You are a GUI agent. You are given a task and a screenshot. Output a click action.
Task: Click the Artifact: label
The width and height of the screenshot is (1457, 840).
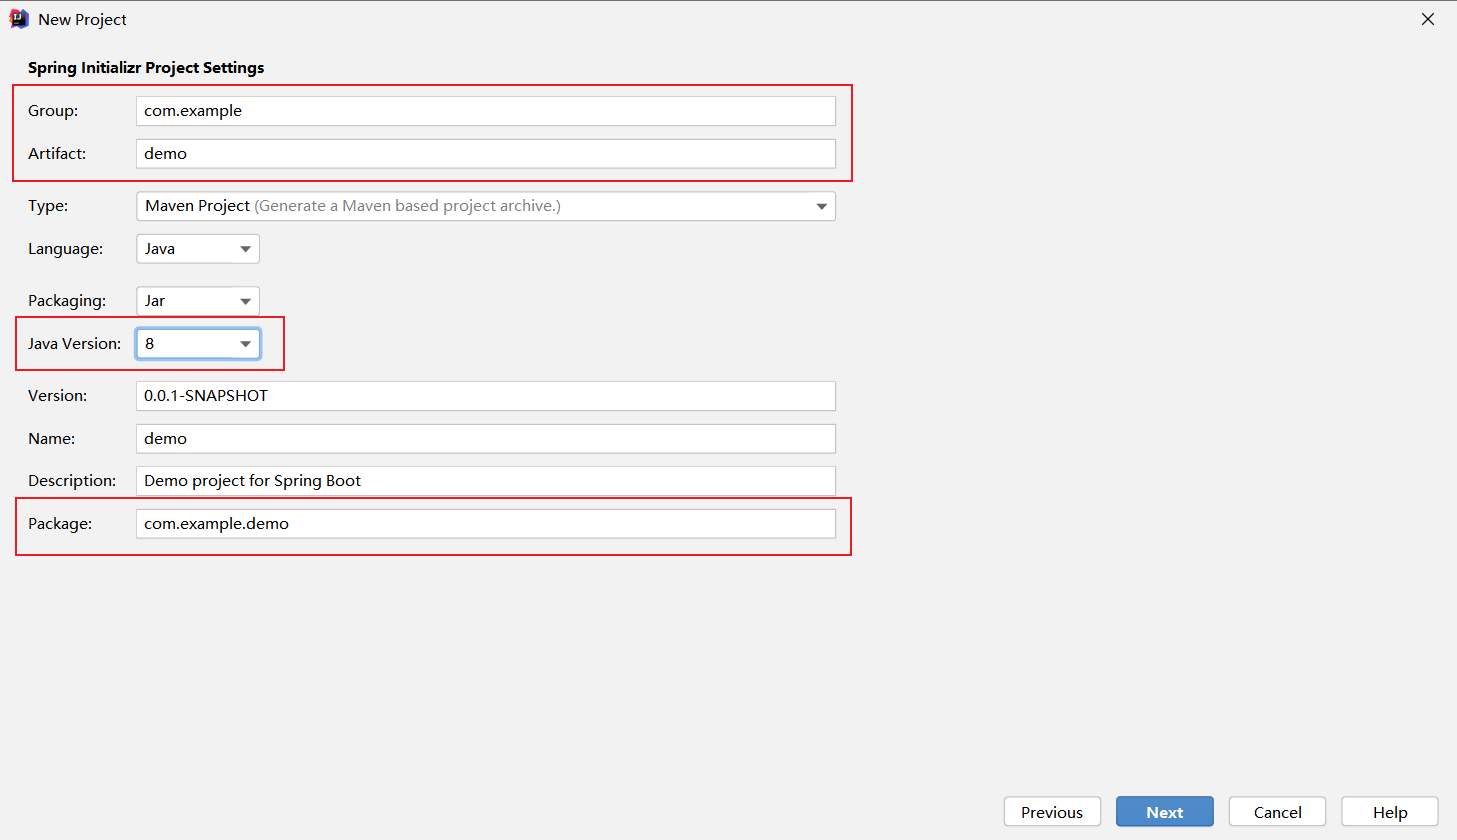pyautogui.click(x=57, y=154)
